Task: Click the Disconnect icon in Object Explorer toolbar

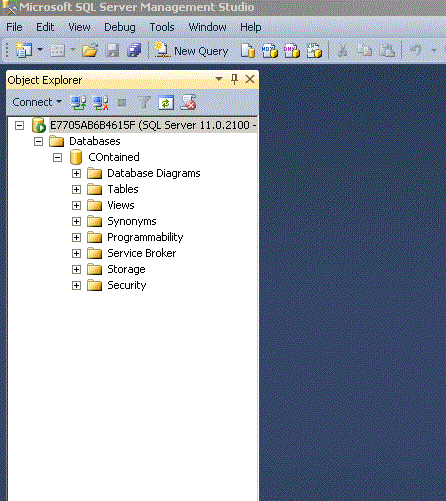Action: tap(100, 103)
